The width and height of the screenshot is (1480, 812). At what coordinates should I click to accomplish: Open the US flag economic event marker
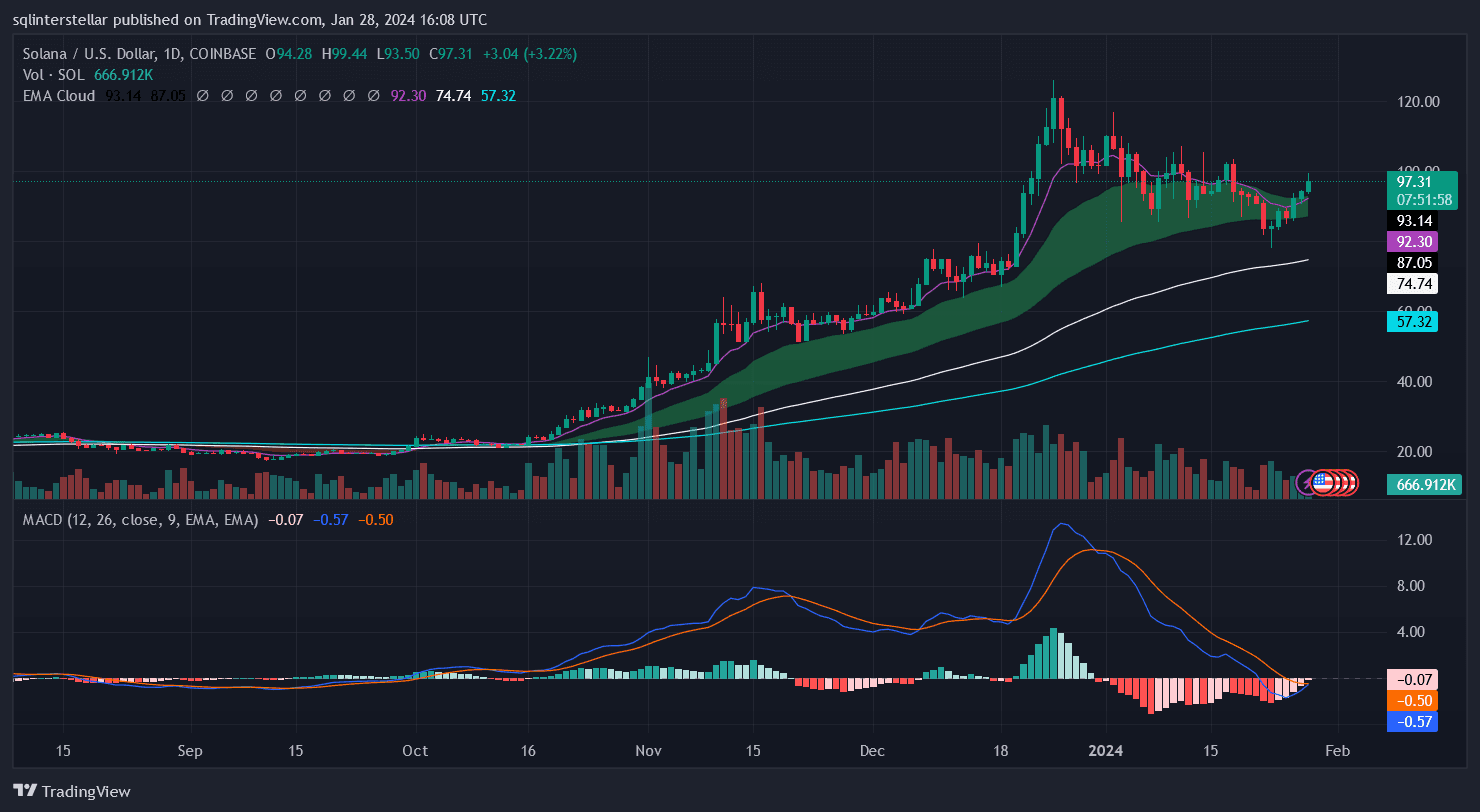[x=1322, y=482]
